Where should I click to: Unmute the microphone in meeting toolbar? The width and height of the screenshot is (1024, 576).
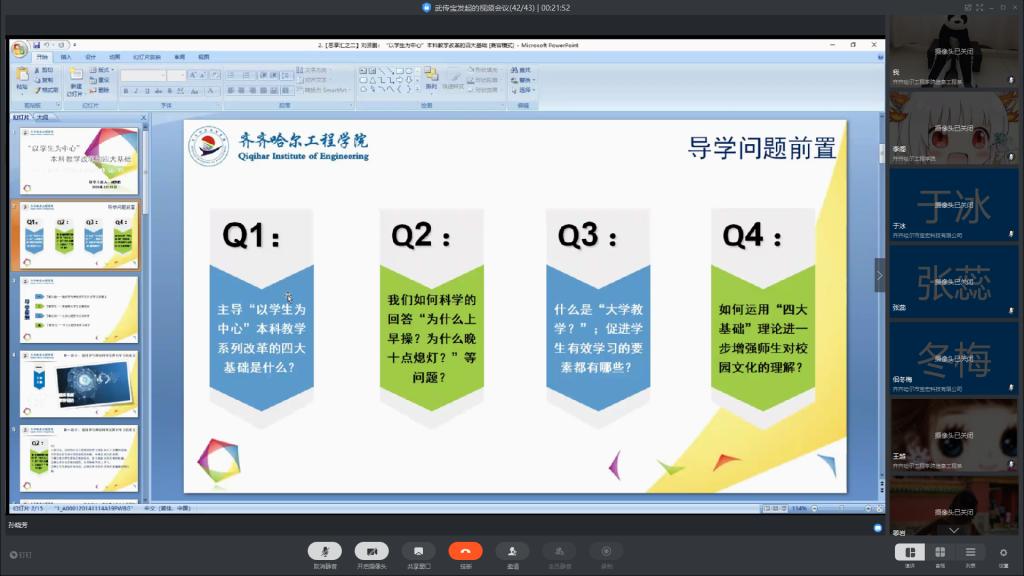tap(324, 550)
